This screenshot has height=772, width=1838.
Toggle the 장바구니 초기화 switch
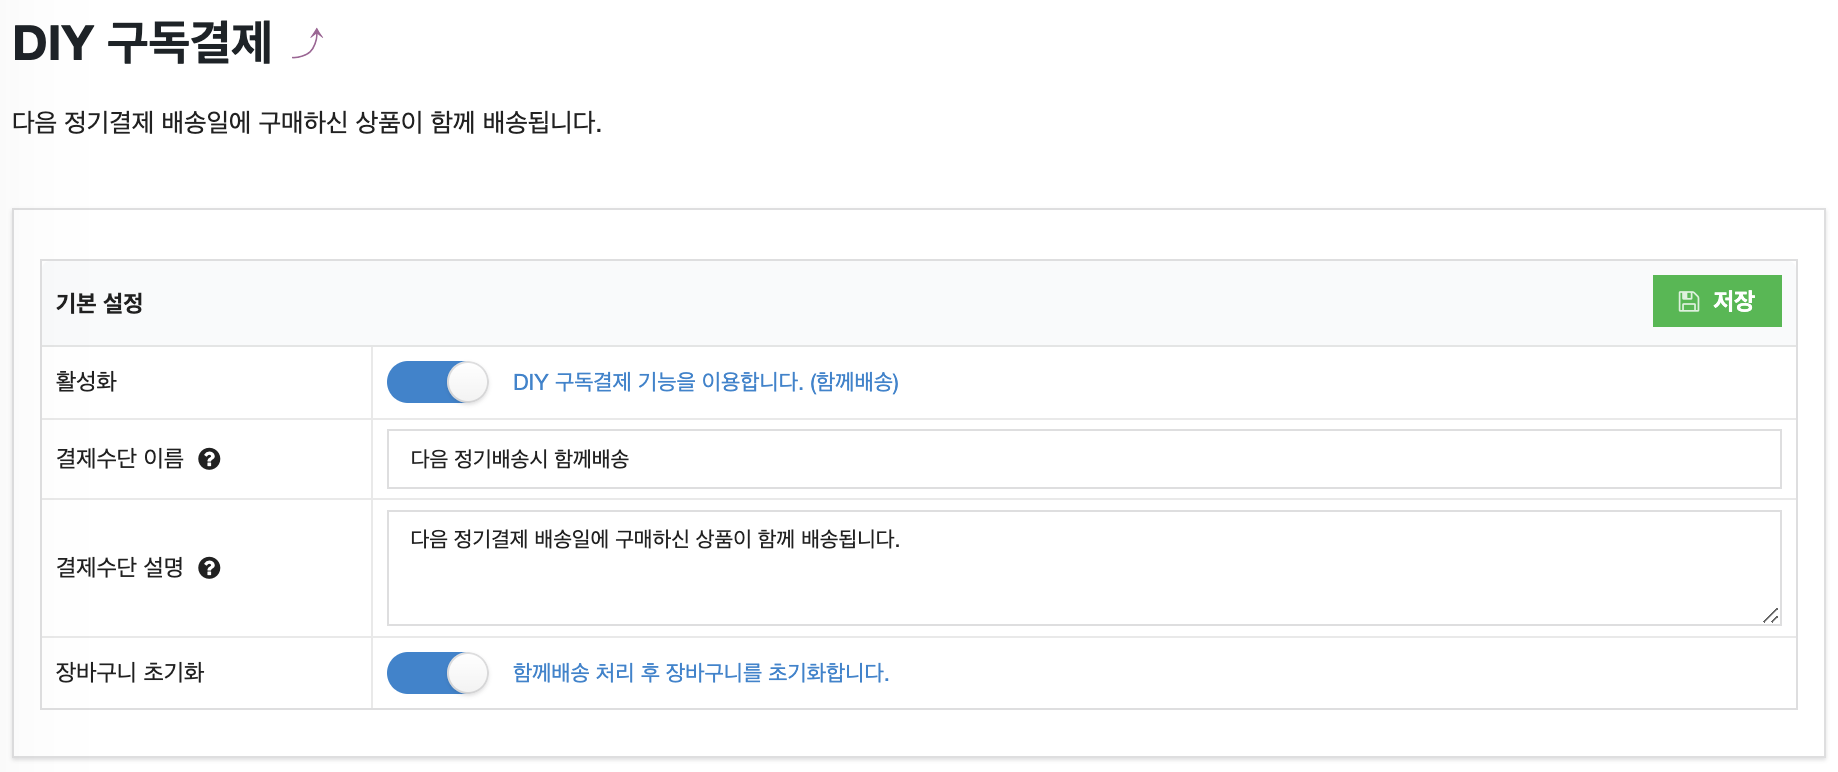tap(437, 673)
